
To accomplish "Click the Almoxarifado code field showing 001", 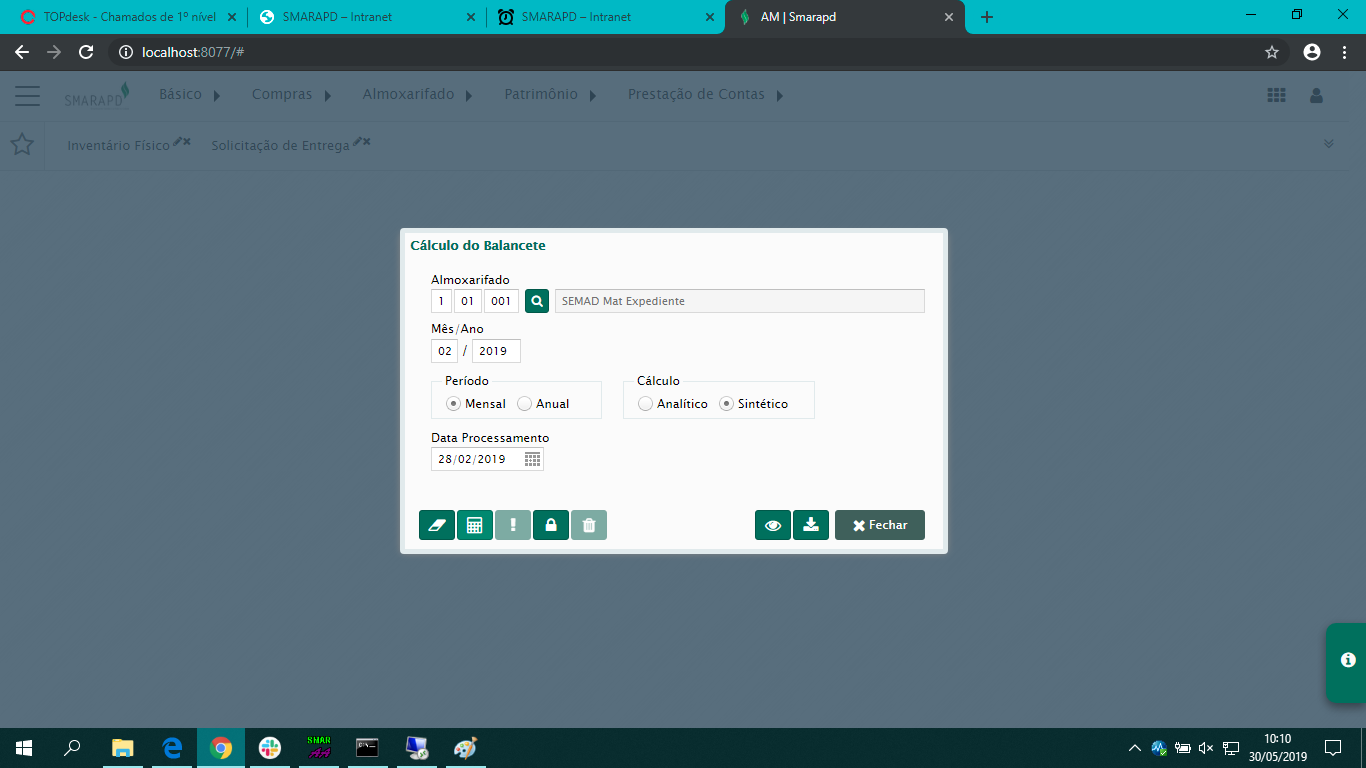I will pos(502,301).
